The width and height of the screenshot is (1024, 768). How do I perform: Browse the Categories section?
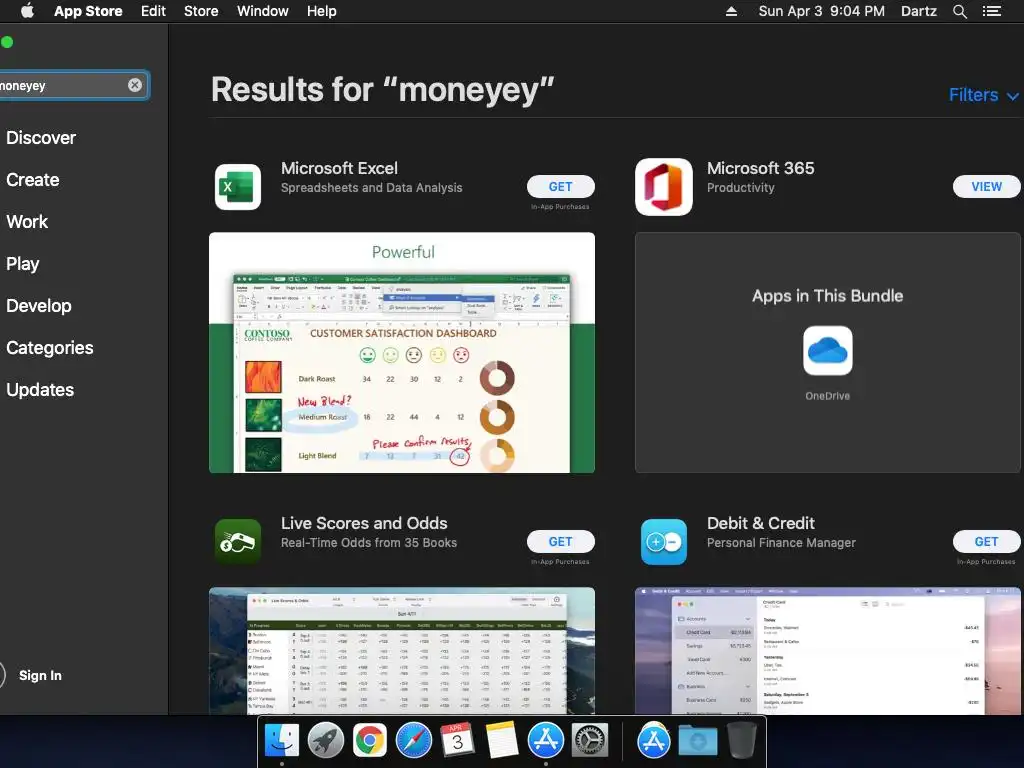click(50, 347)
